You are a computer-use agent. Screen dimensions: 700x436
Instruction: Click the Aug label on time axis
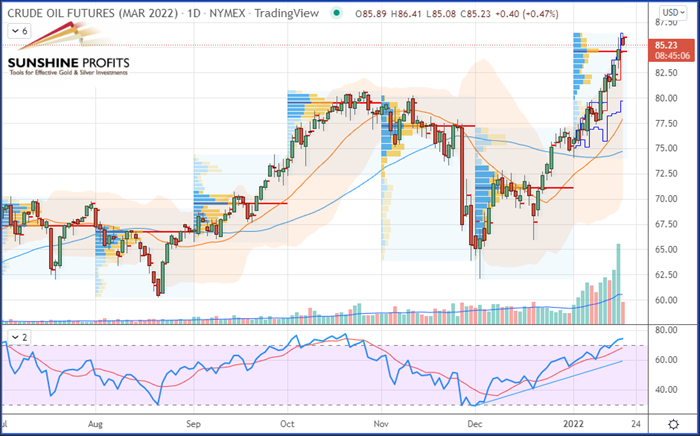click(x=96, y=424)
